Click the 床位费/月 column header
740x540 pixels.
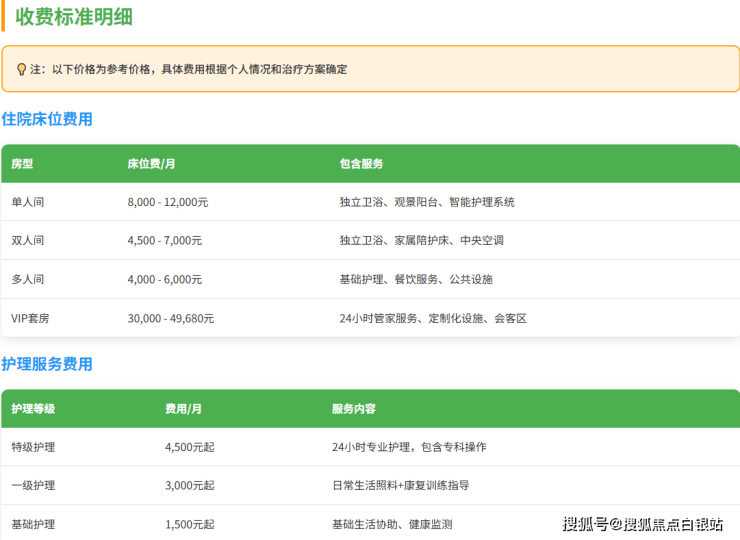click(x=151, y=163)
